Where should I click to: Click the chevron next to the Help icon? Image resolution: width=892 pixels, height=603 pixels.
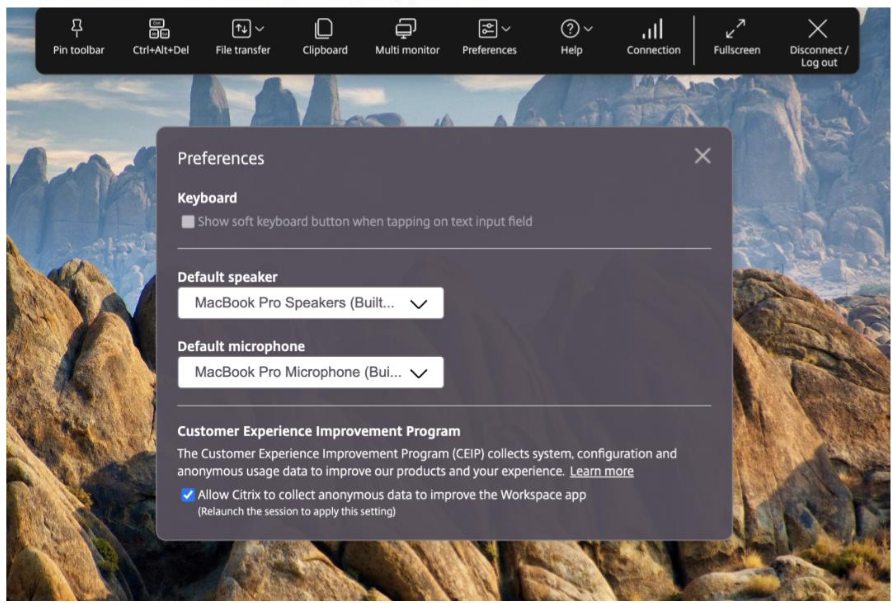(587, 29)
